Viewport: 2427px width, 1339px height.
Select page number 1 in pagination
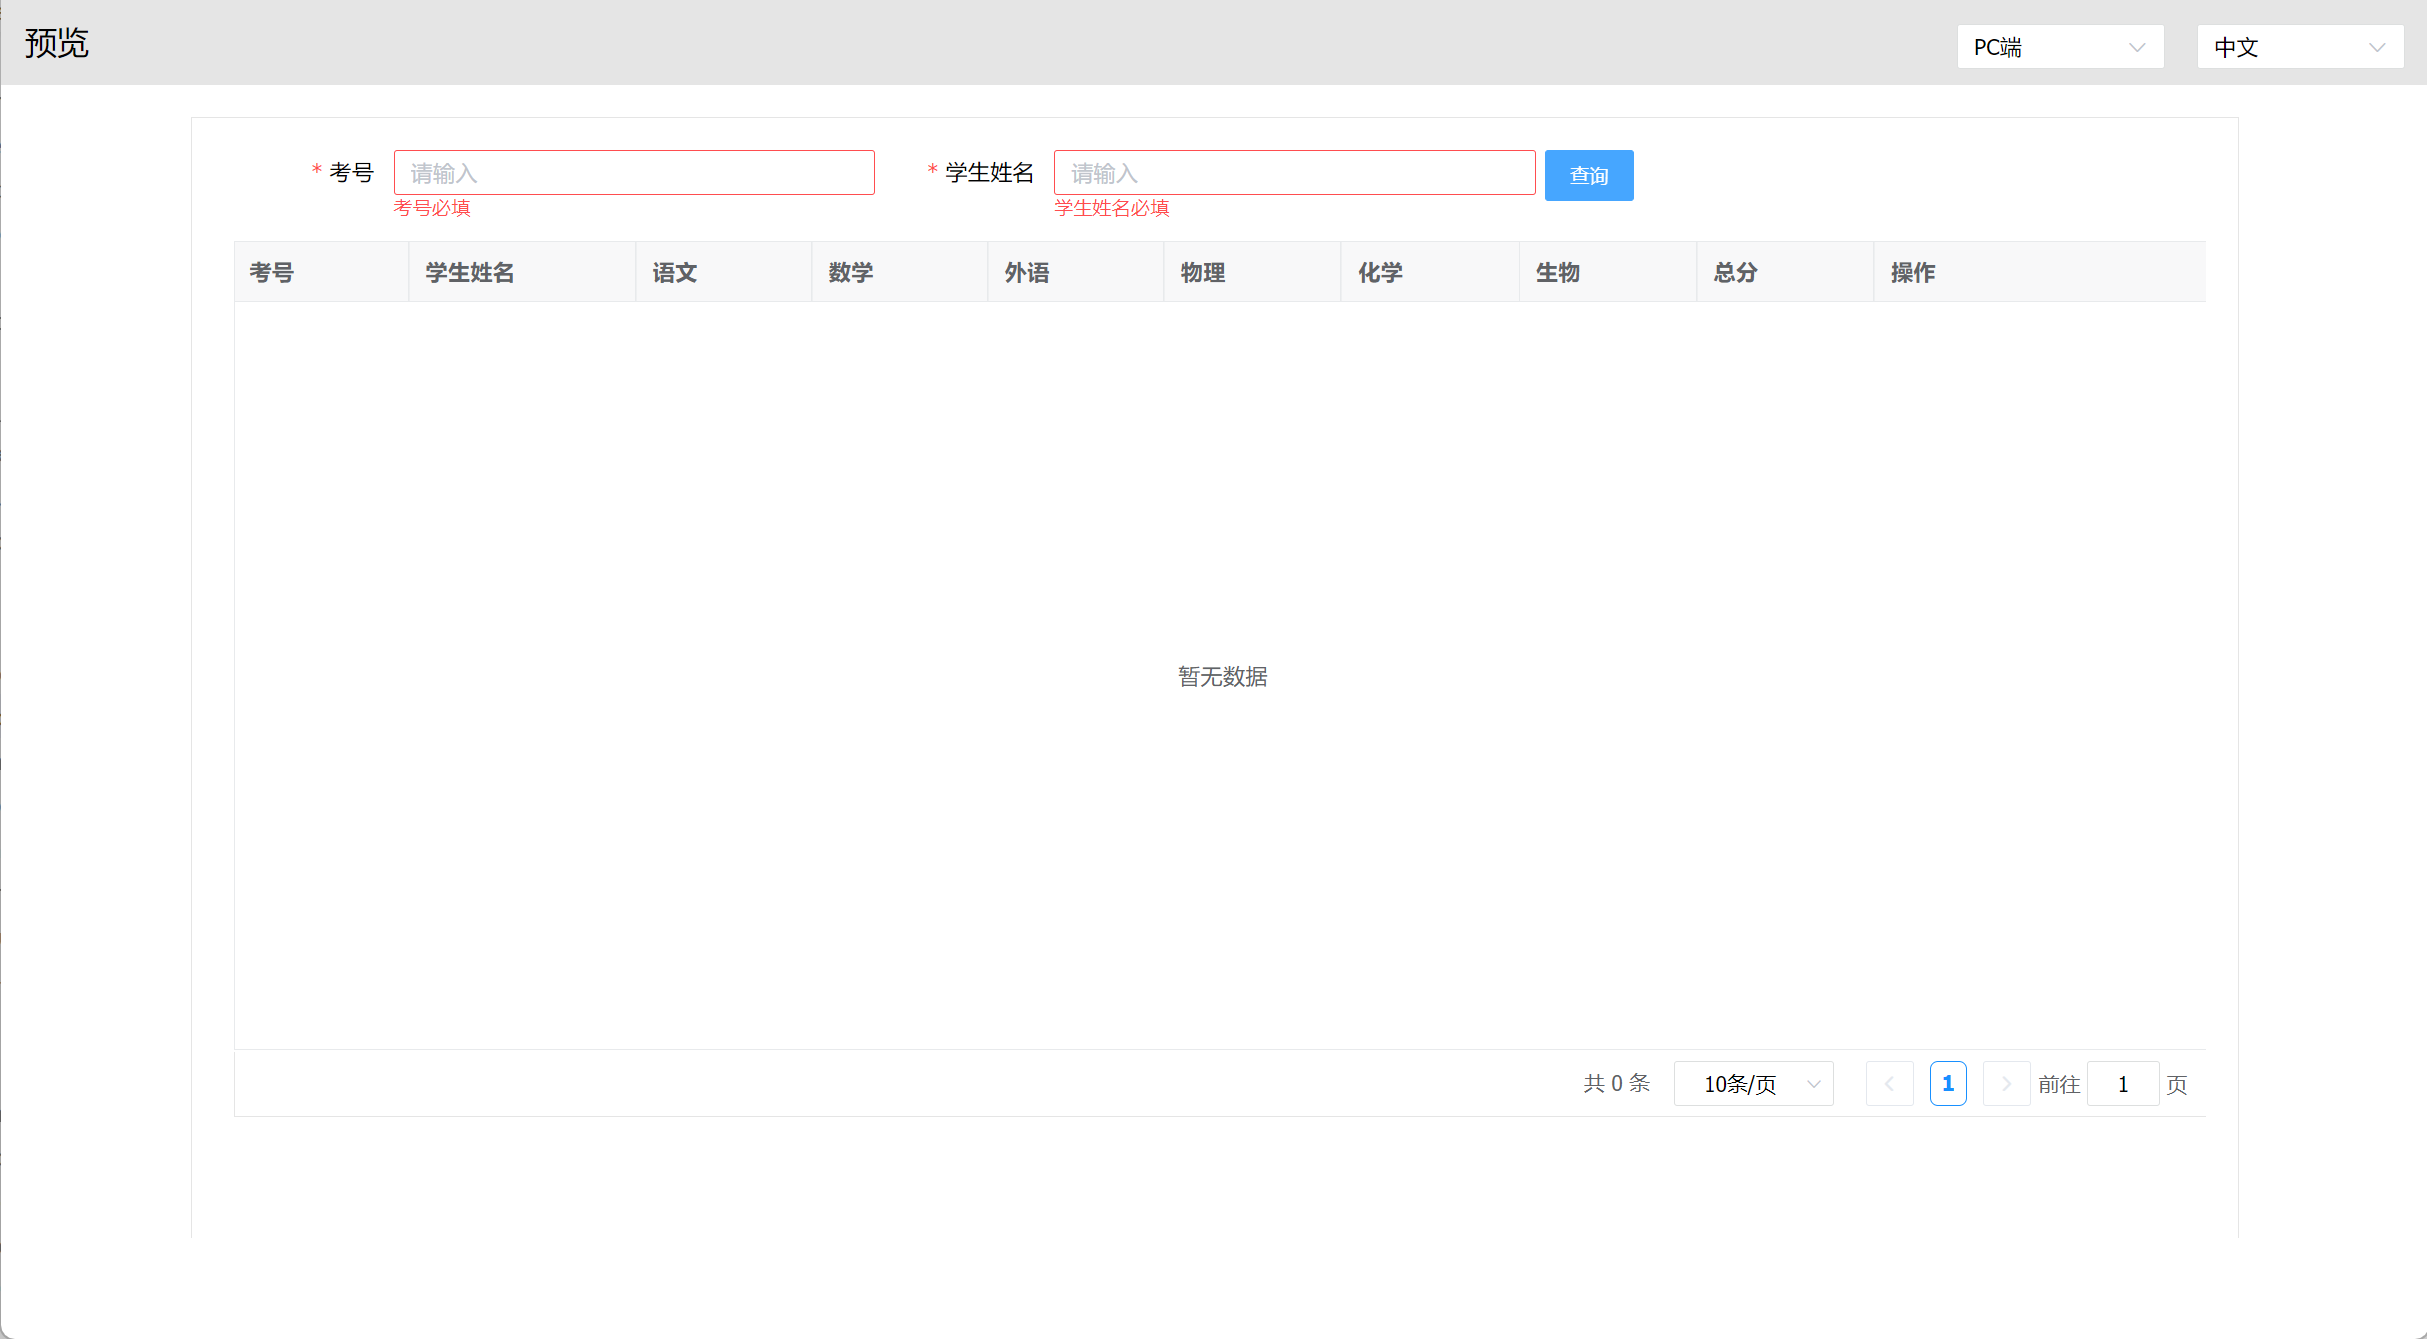point(1947,1084)
